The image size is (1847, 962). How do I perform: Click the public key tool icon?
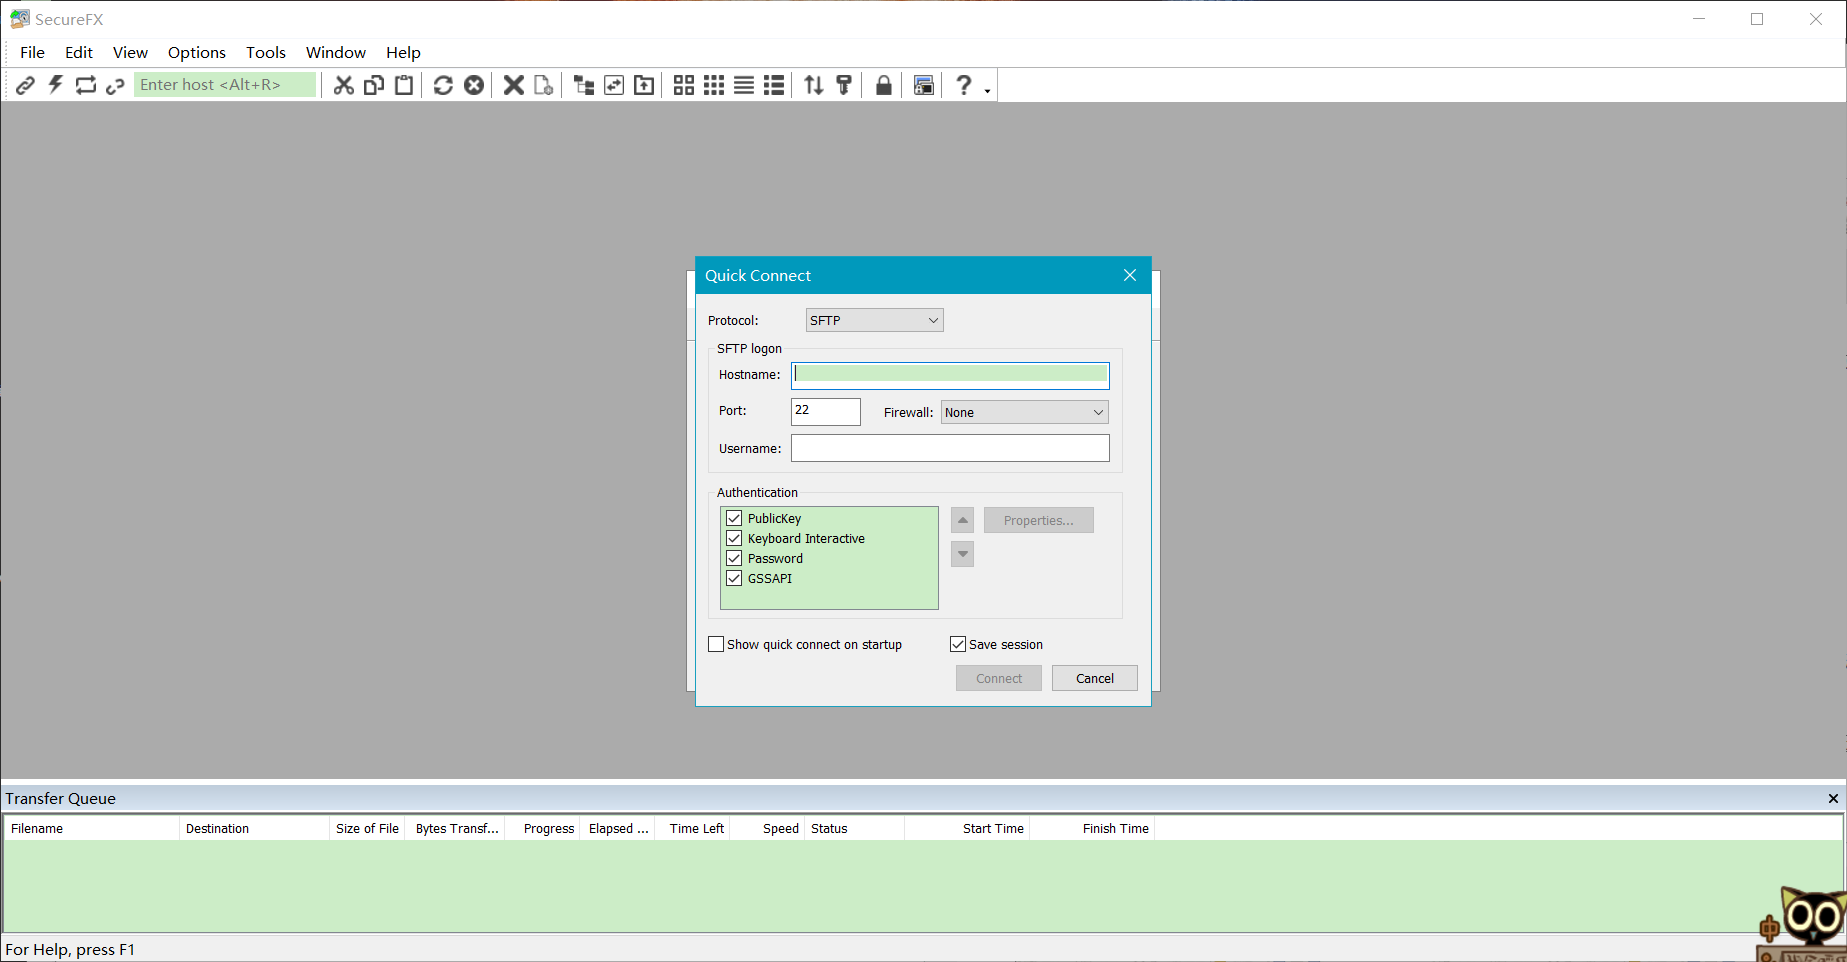[x=844, y=85]
